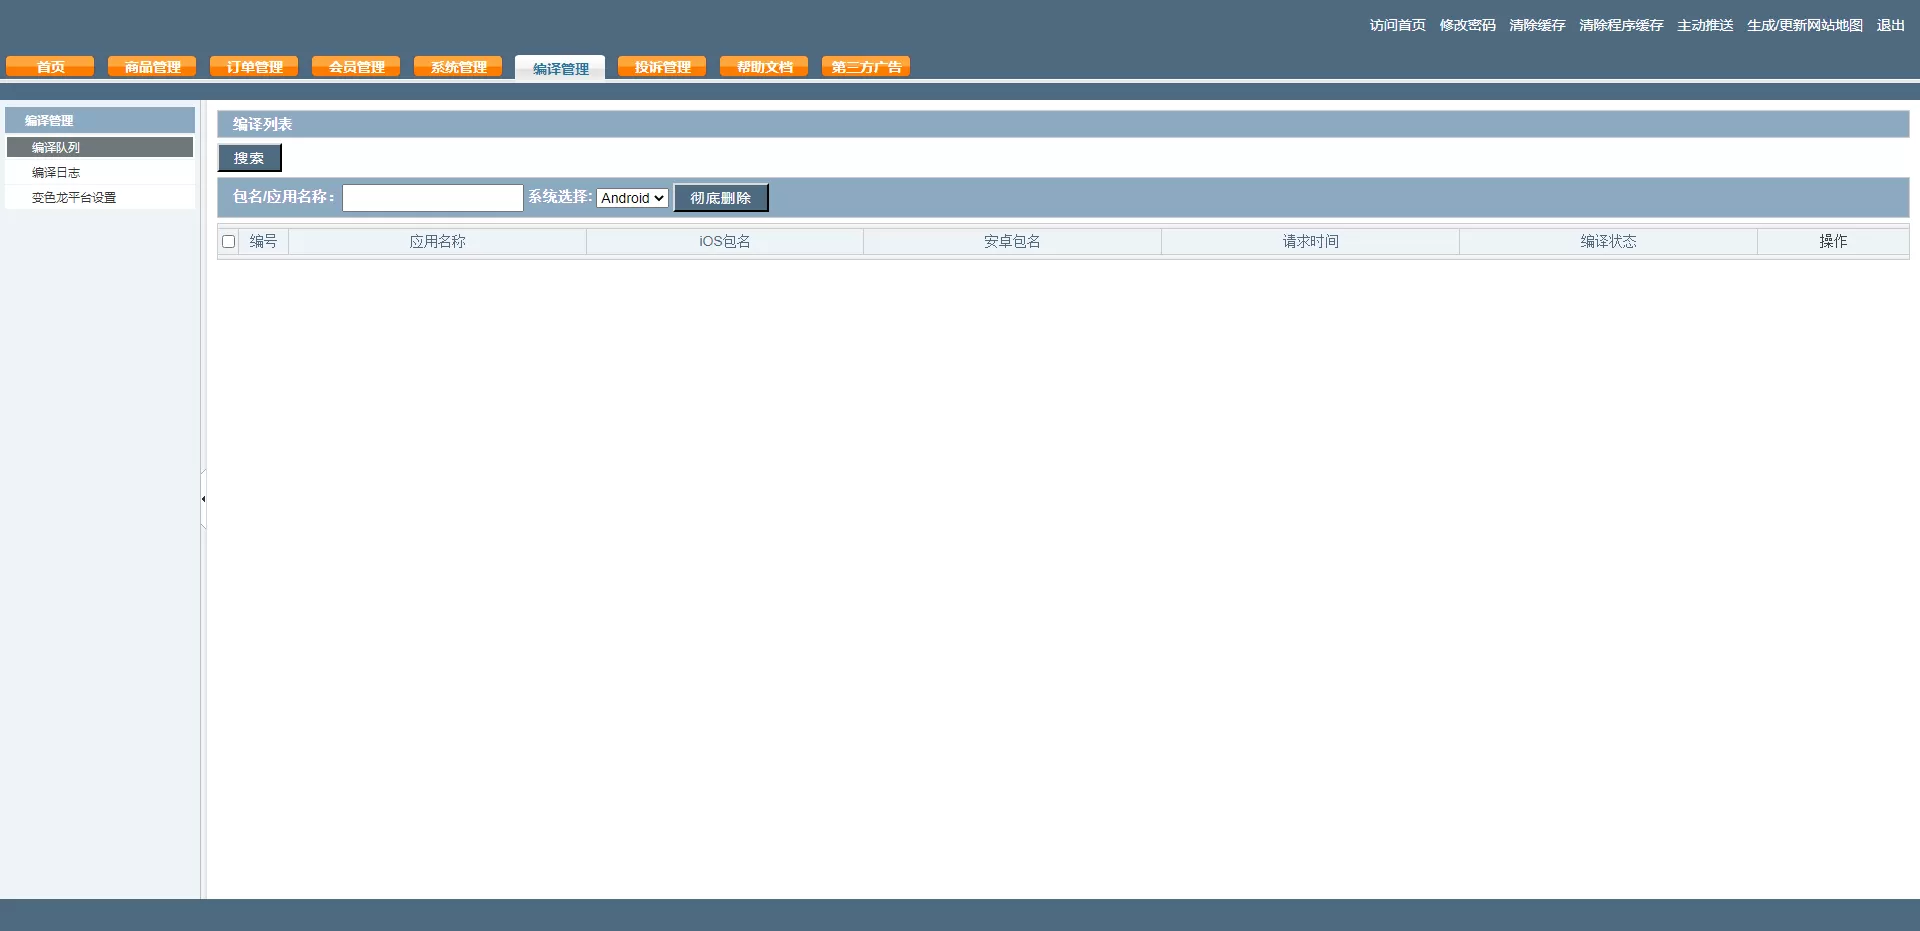The width and height of the screenshot is (1920, 931).
Task: Switch to the 投诉管理 tab
Action: (x=662, y=67)
